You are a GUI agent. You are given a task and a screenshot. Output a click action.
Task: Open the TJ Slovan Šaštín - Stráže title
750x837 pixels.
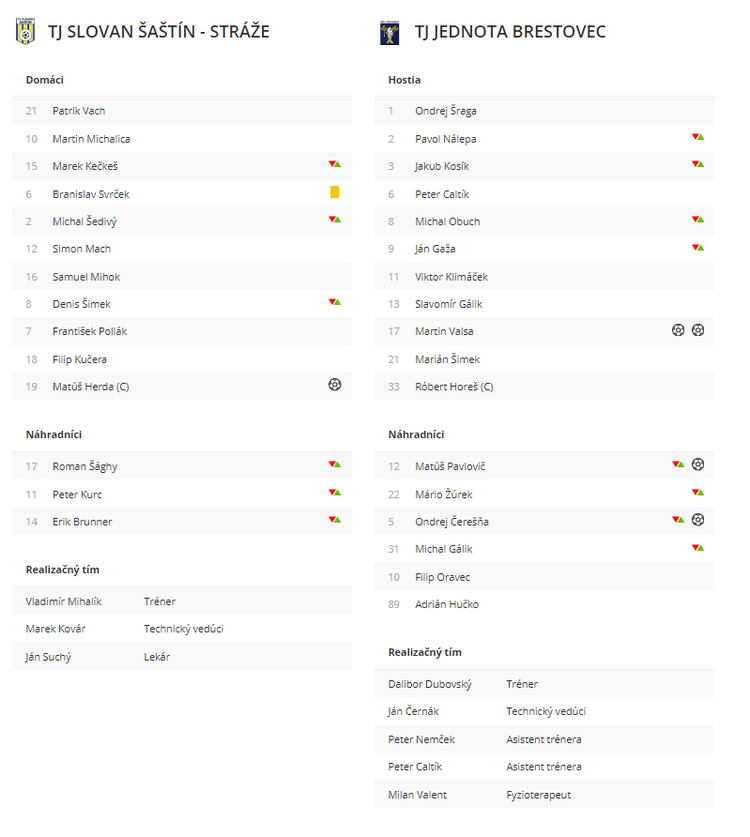point(159,31)
